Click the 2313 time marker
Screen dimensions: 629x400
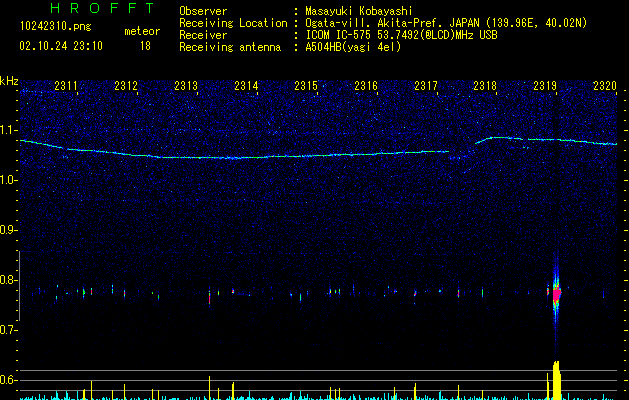tap(186, 86)
